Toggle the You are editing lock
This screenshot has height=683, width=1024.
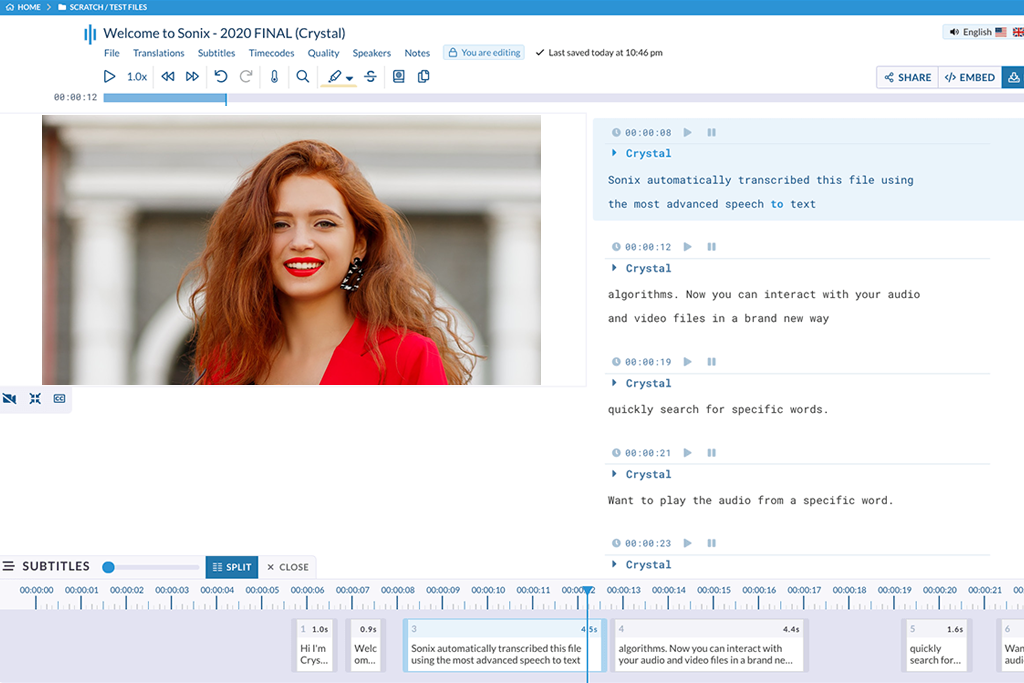484,52
